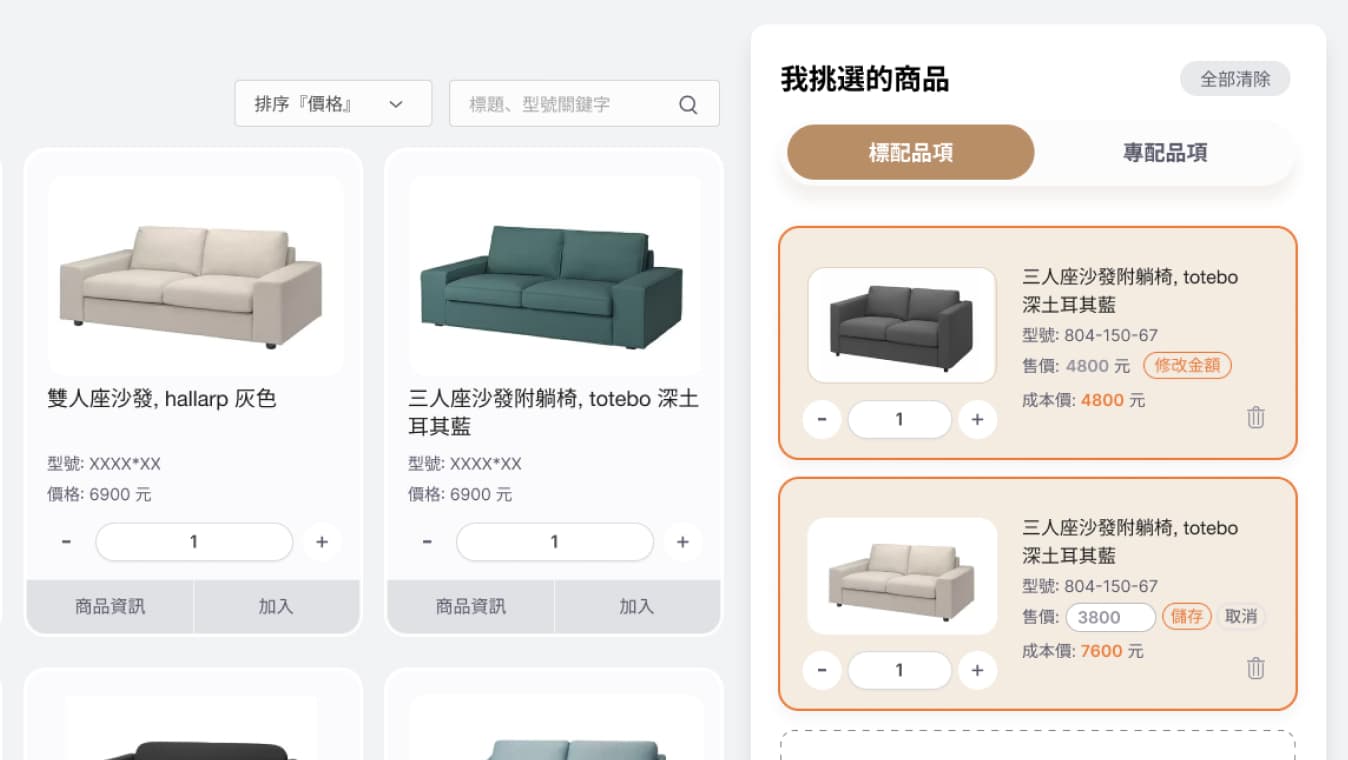This screenshot has width=1348, height=760.
Task: Open the 排序『價格』 sort dropdown
Action: (333, 104)
